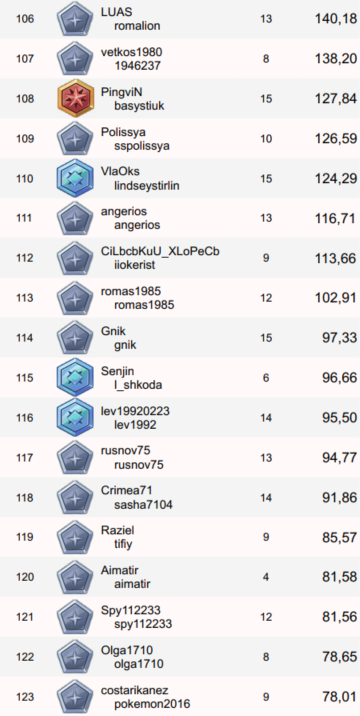Click the score 94,77
This screenshot has width=360, height=716.
click(339, 458)
